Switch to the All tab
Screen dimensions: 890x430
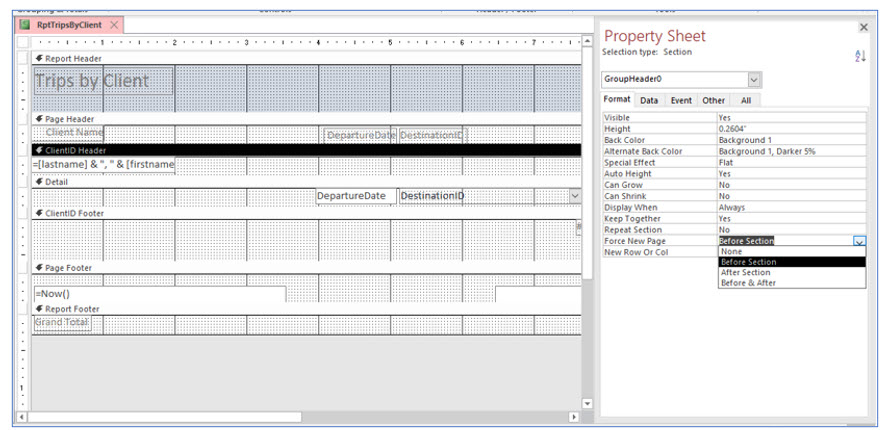(746, 100)
